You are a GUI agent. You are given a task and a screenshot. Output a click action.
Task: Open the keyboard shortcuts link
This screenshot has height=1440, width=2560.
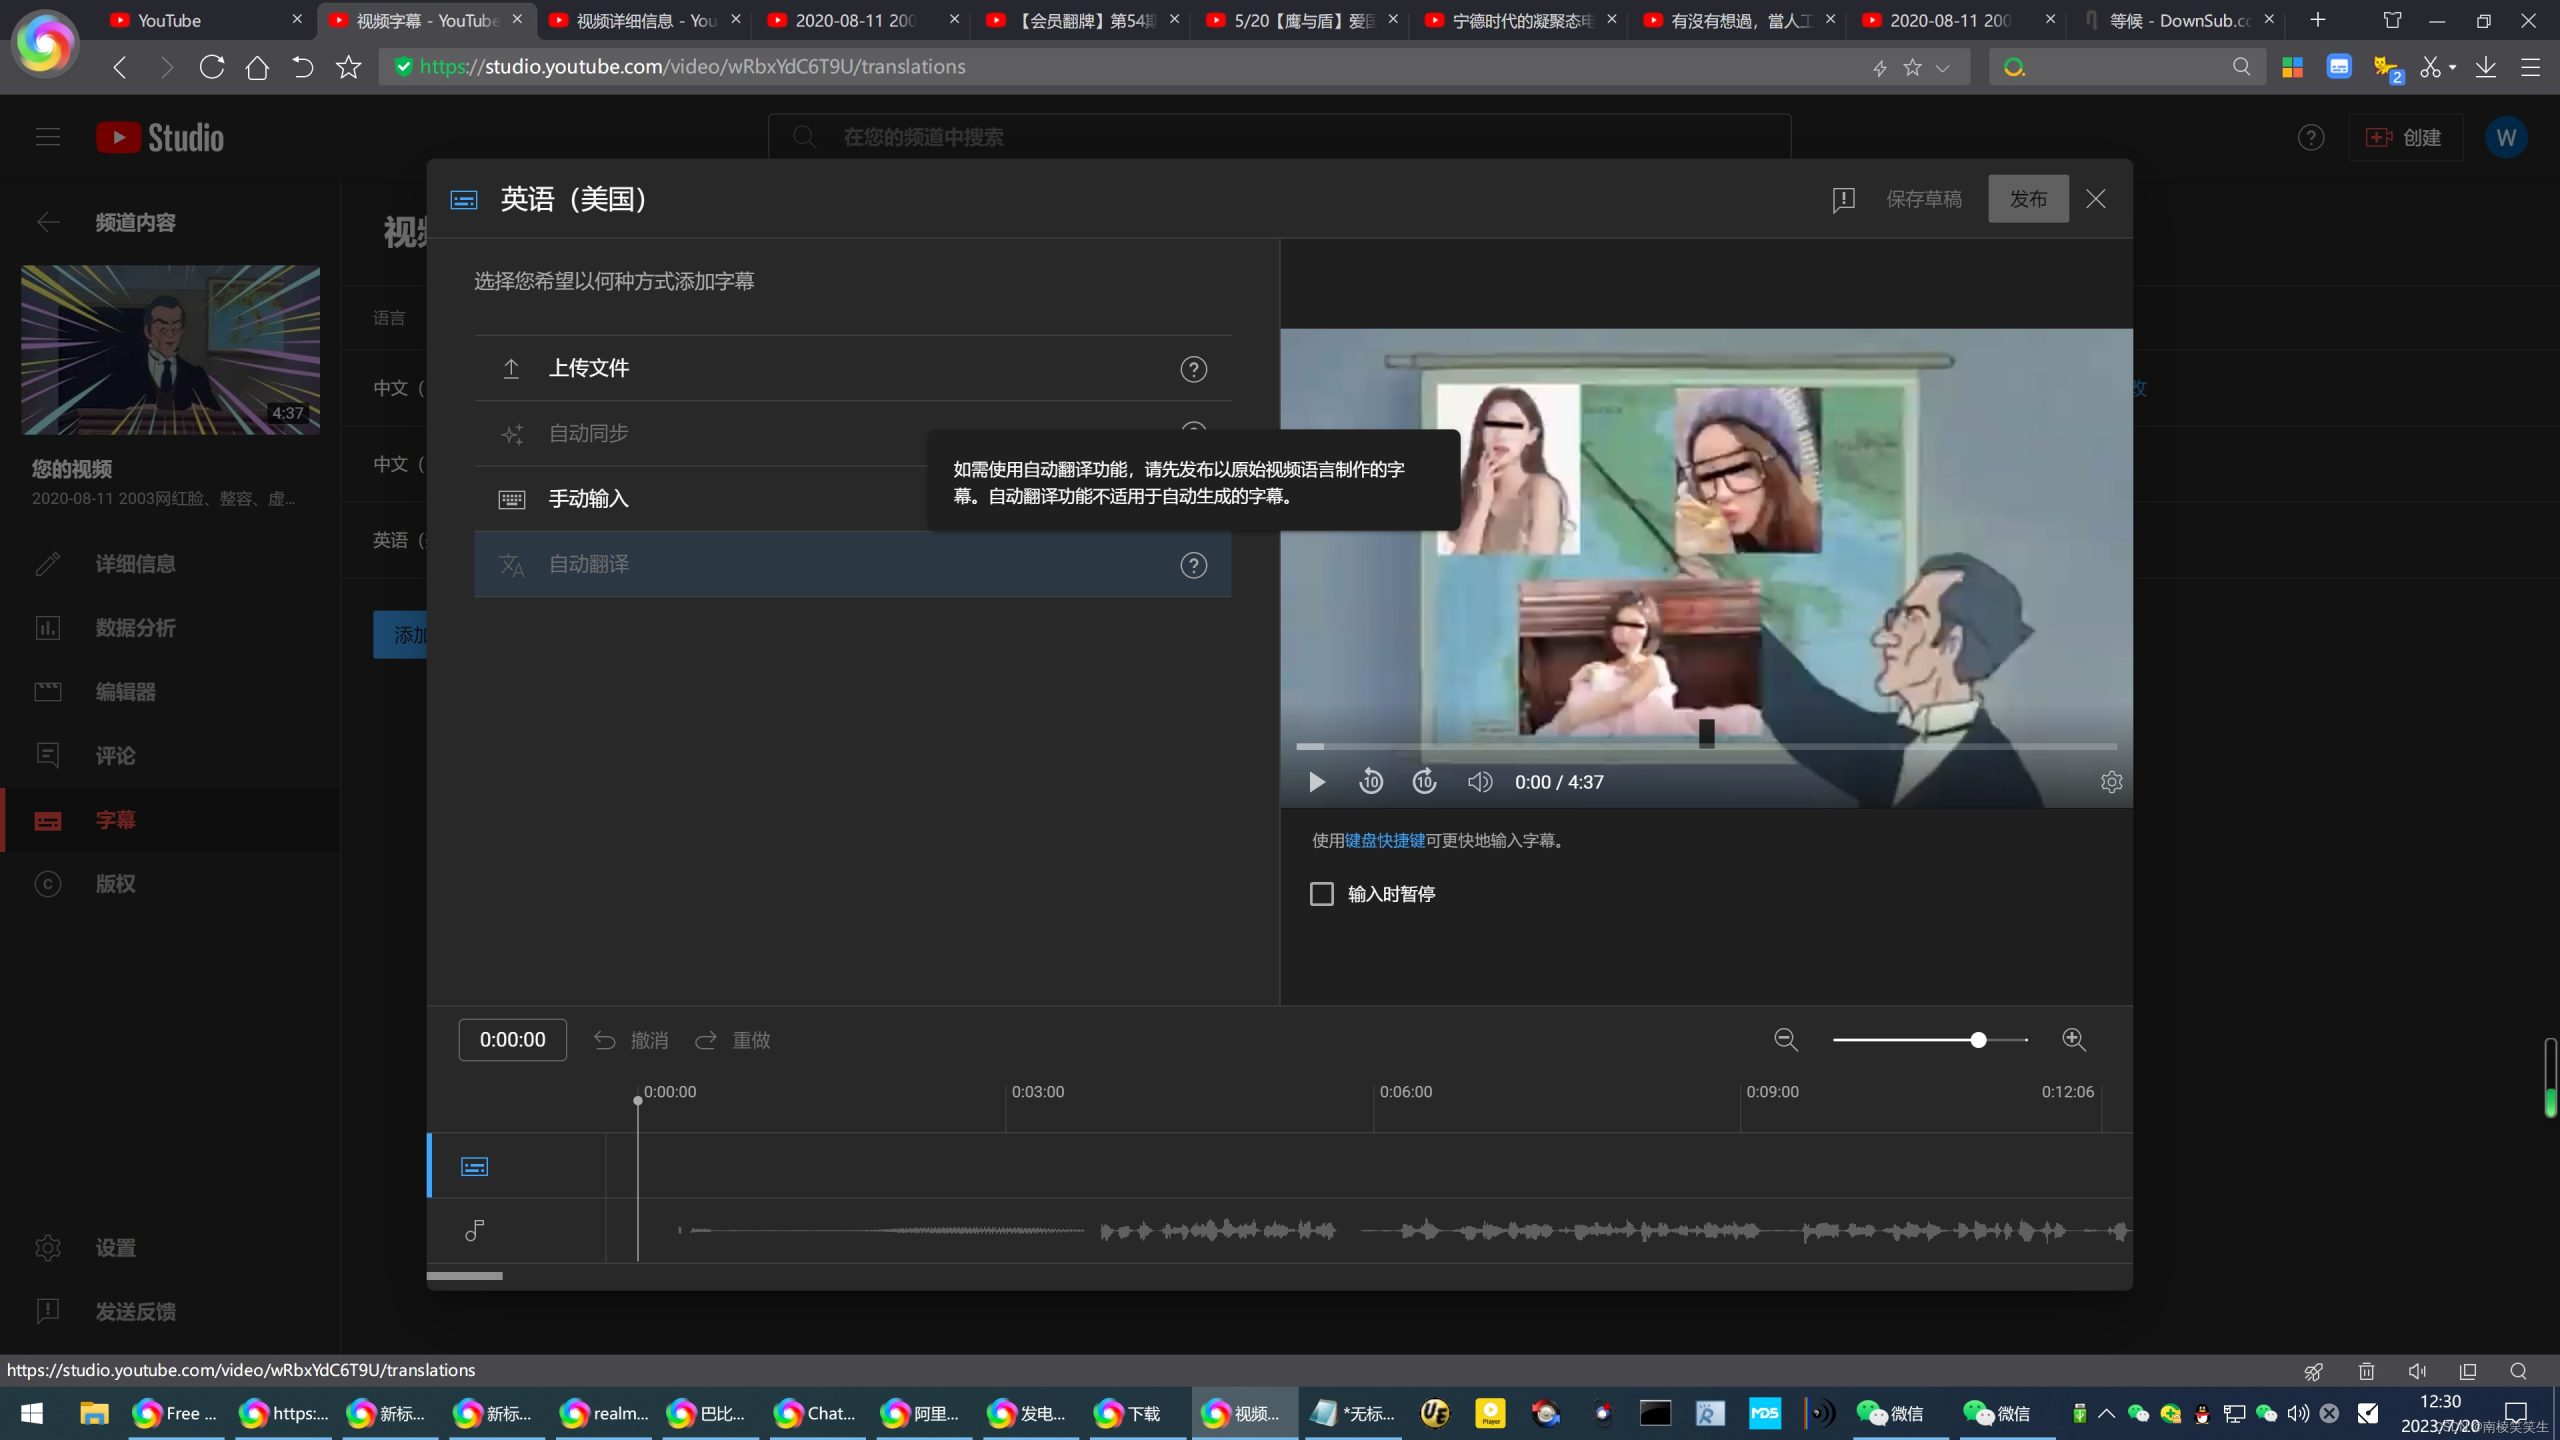pos(1384,841)
